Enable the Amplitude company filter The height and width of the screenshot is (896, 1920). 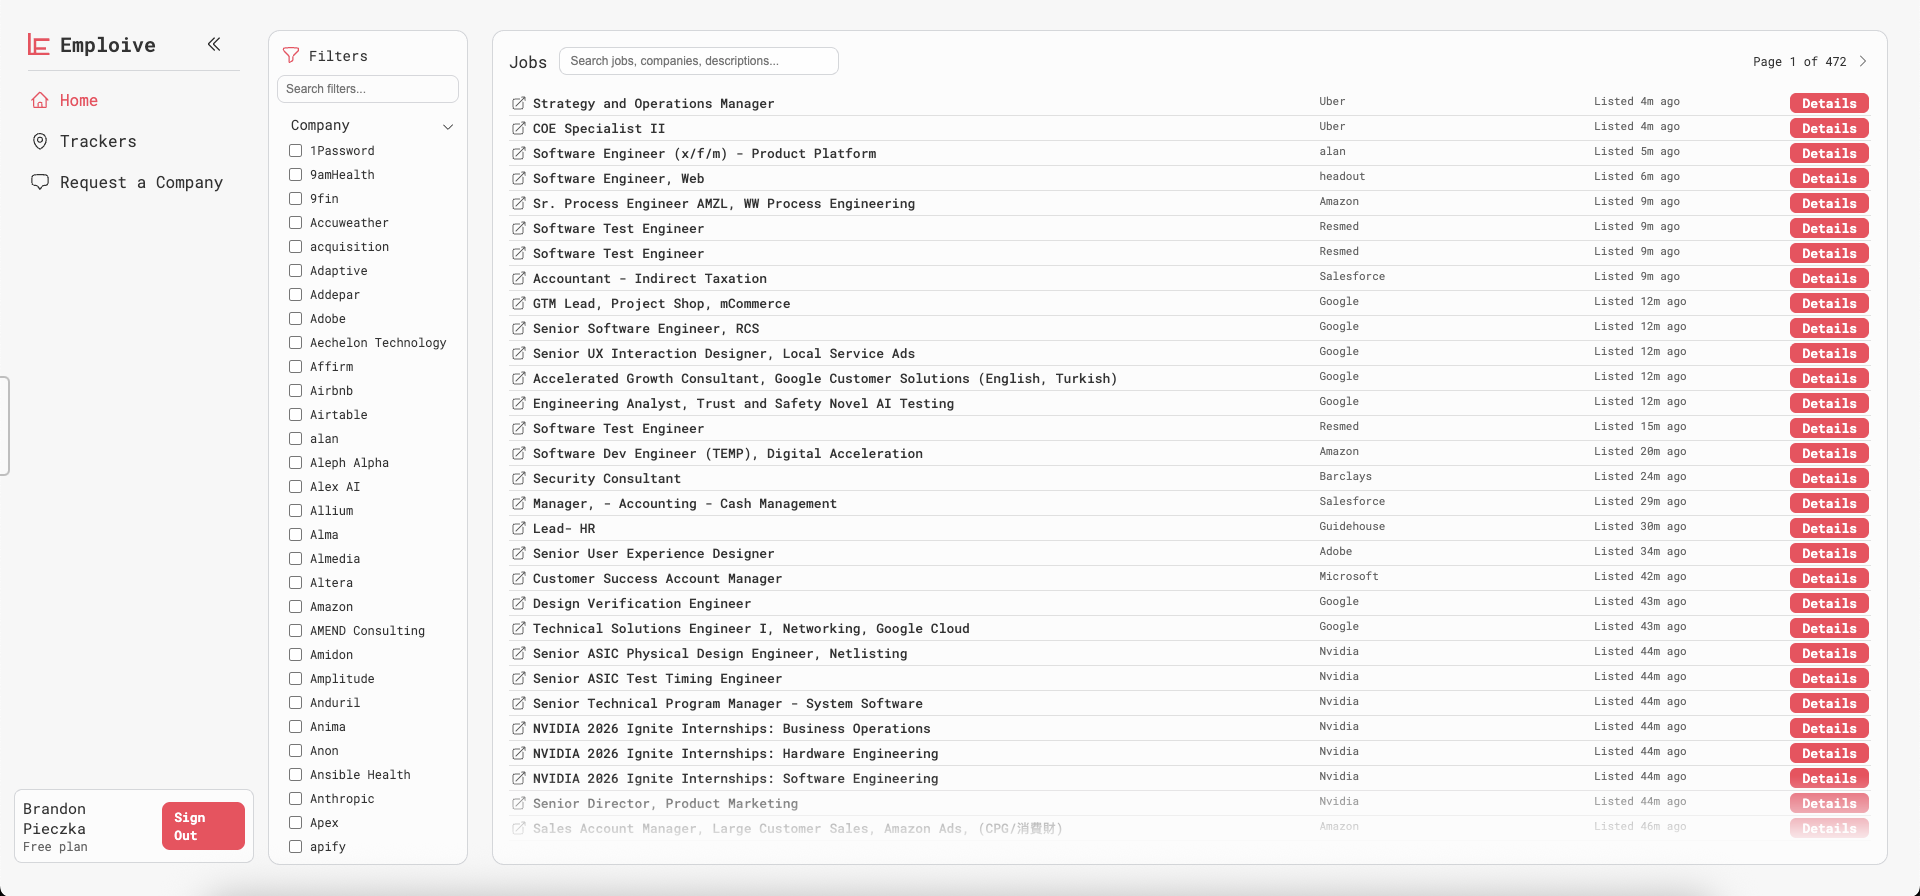tap(295, 678)
